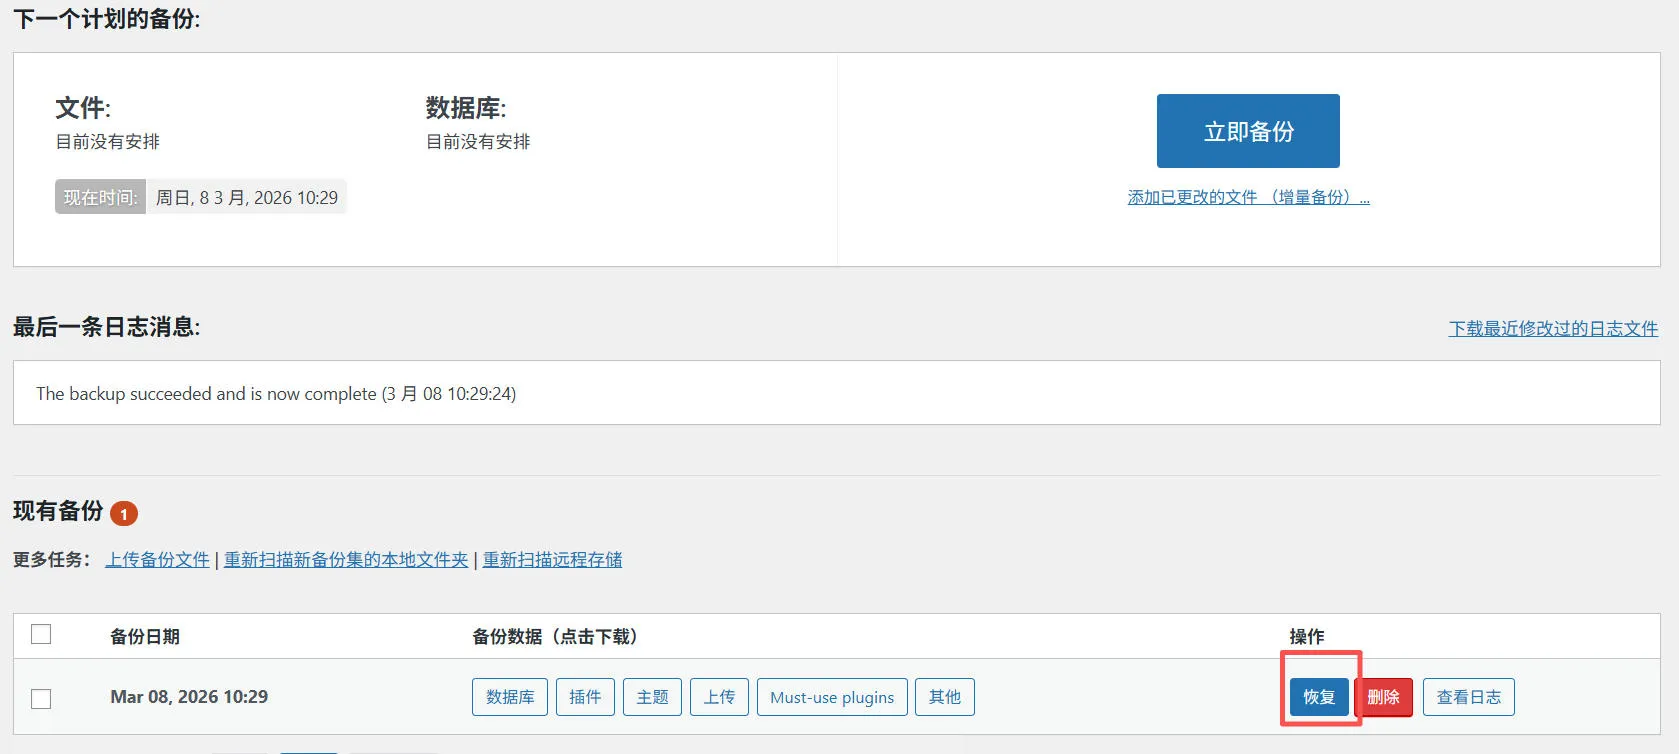Open the 上传备份文件 upload backup link
The width and height of the screenshot is (1679, 754).
coord(158,559)
